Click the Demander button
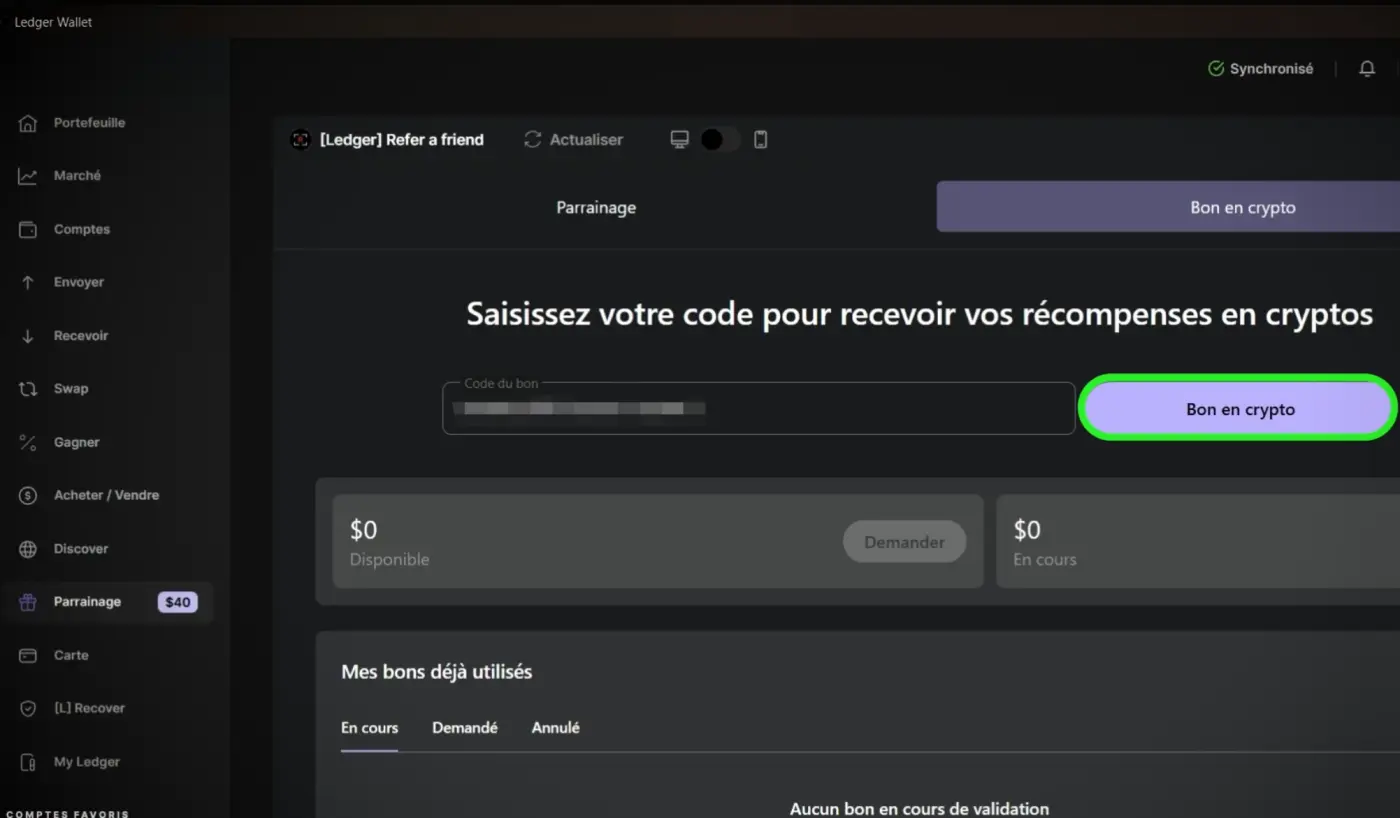 coord(904,541)
